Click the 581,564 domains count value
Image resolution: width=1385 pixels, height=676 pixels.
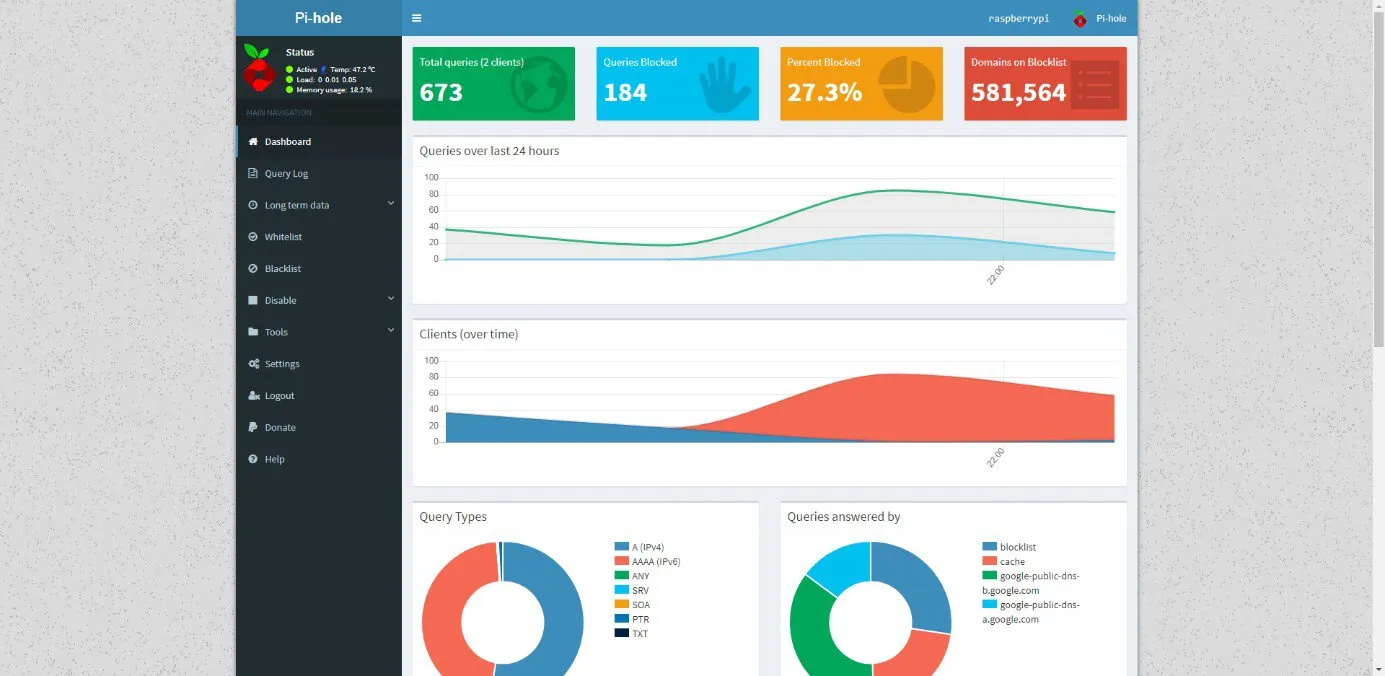[x=1019, y=93]
